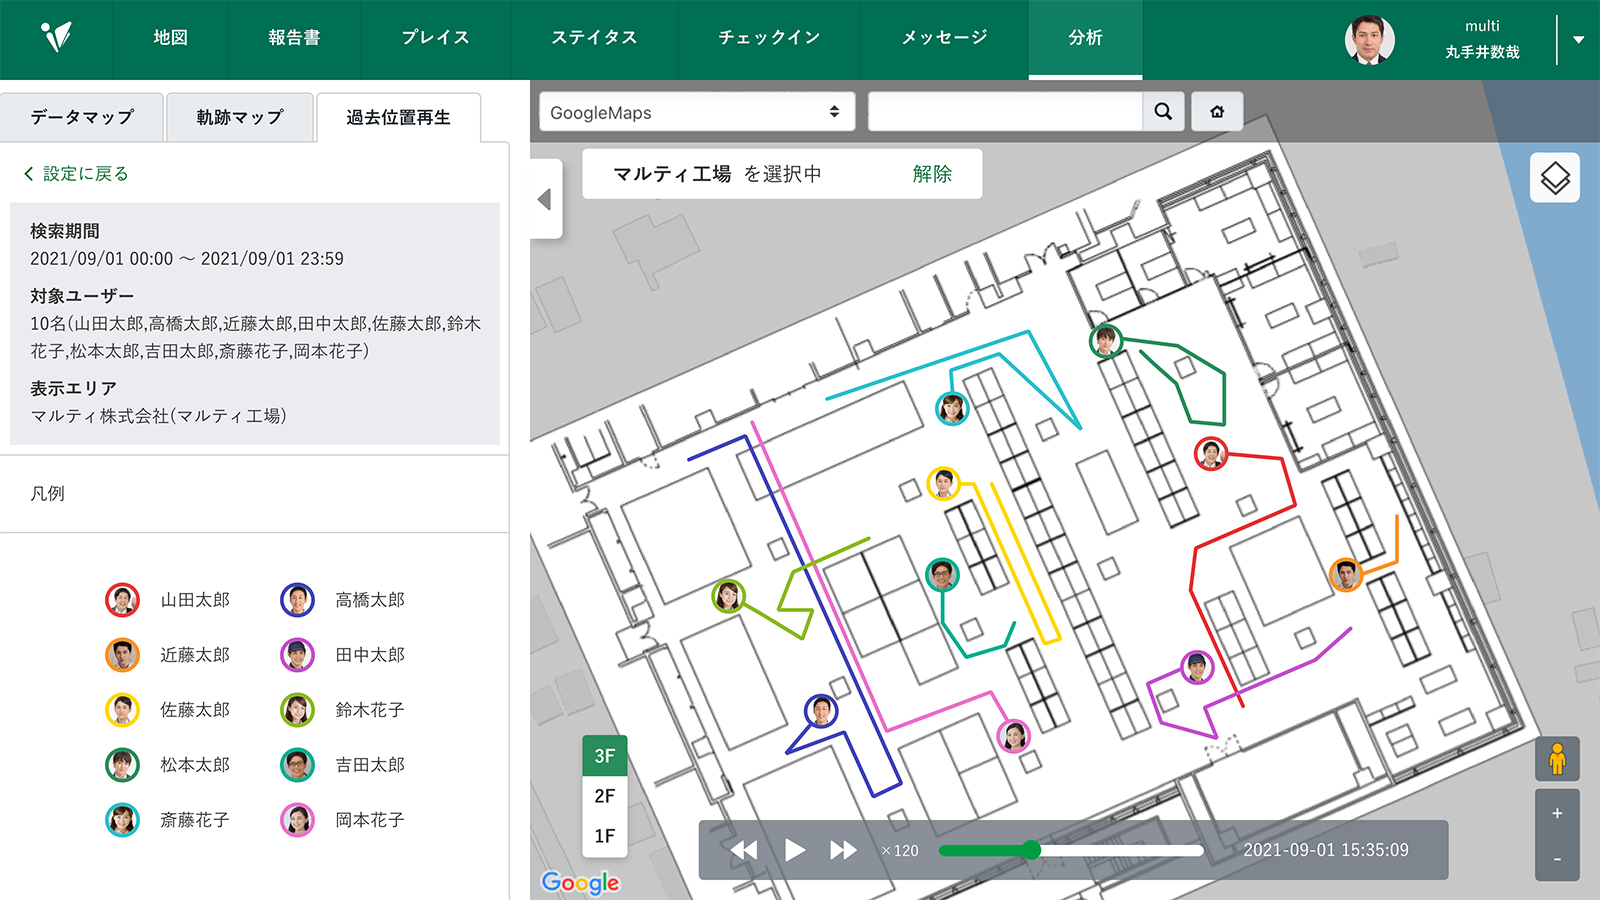The width and height of the screenshot is (1600, 900).
Task: Open the map search magnifier icon
Action: pos(1162,111)
